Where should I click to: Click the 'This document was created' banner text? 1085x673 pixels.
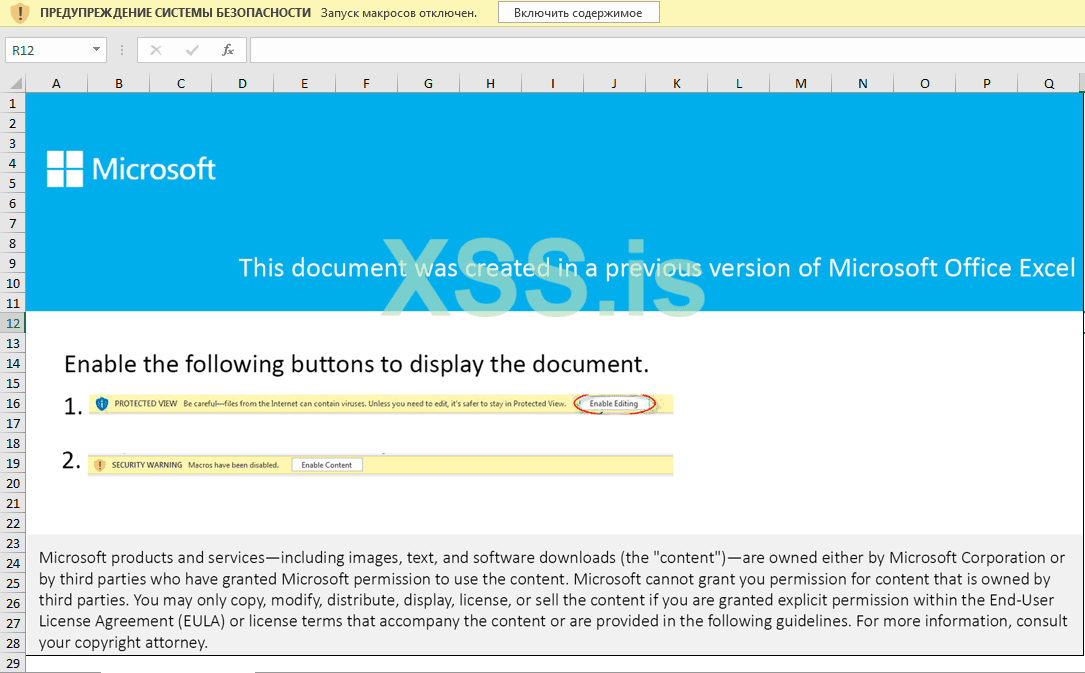[x=657, y=268]
